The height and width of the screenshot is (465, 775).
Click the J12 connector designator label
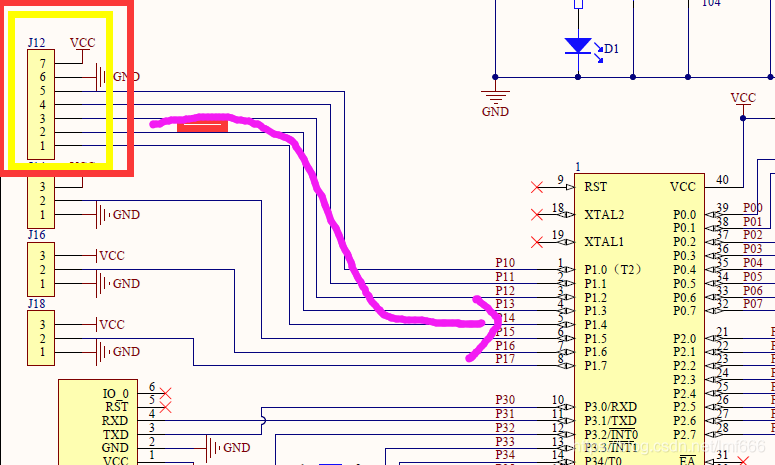tap(37, 42)
